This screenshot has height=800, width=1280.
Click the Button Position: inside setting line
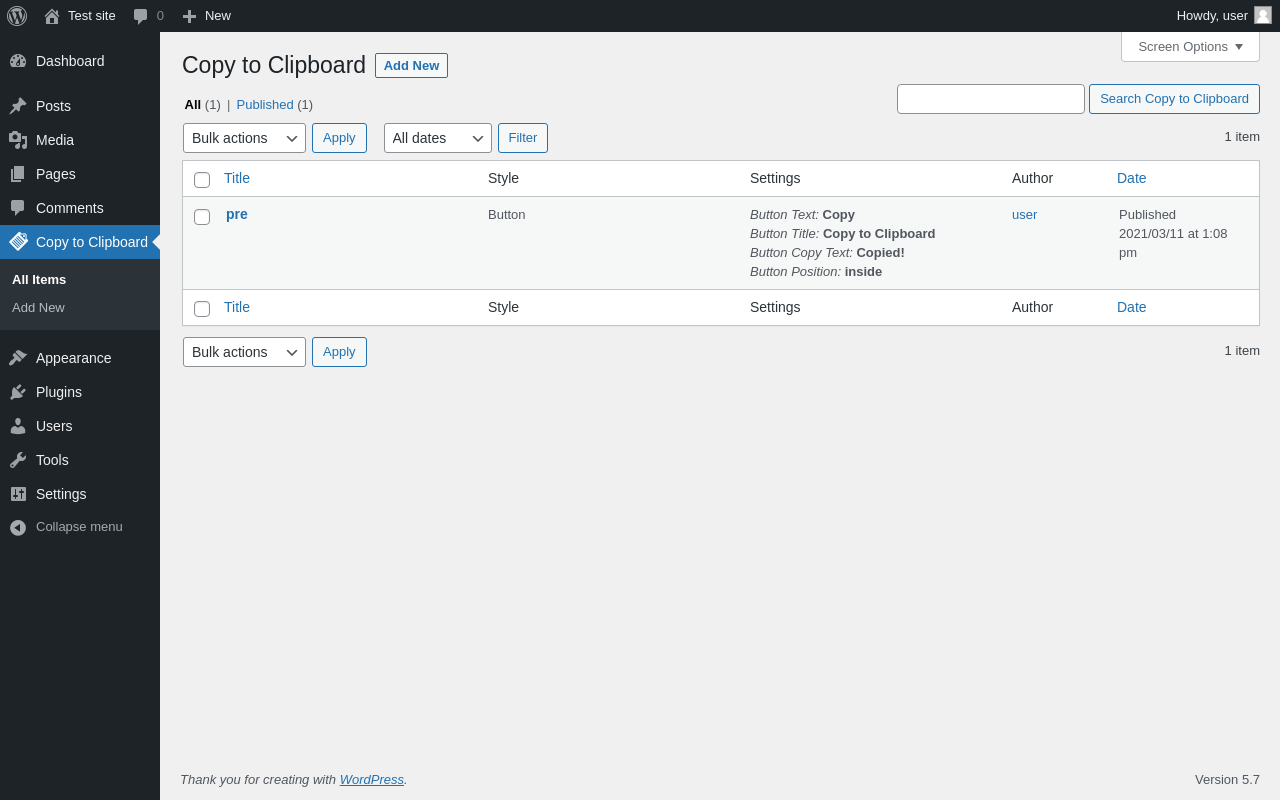click(816, 271)
